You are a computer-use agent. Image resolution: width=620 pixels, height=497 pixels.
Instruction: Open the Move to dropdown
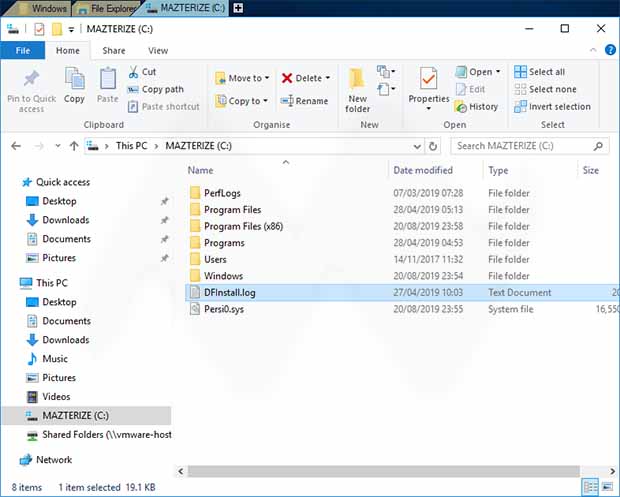[x=242, y=78]
